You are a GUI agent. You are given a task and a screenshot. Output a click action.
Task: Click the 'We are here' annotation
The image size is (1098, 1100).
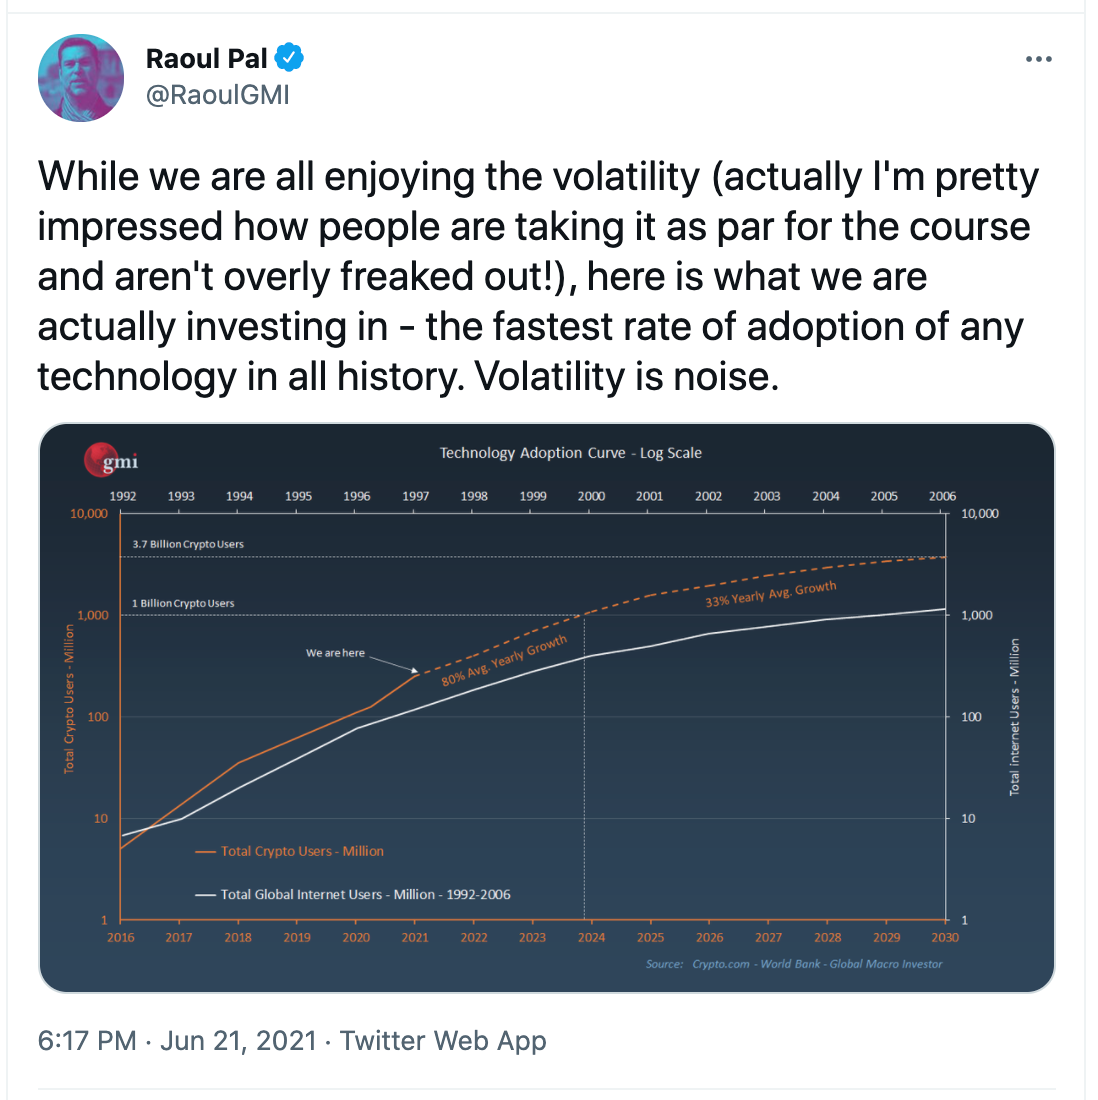tap(335, 653)
